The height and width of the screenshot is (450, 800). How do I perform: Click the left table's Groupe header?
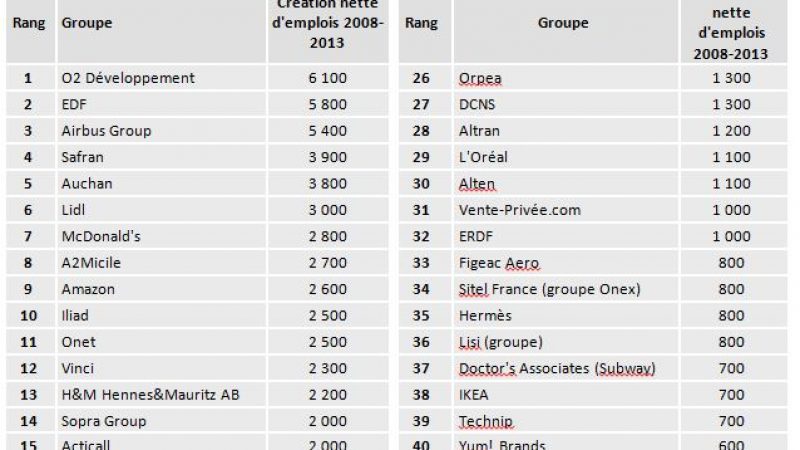click(x=87, y=22)
